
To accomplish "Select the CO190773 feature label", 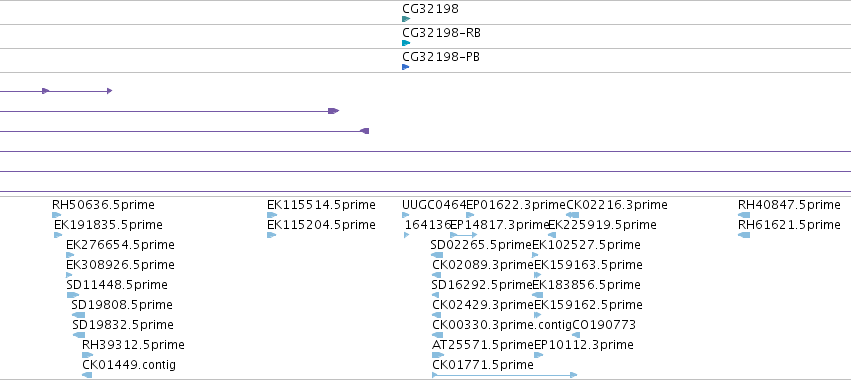I will coord(604,325).
